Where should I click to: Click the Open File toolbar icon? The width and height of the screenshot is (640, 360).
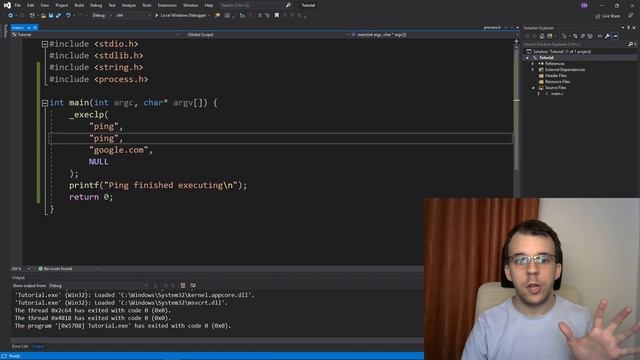[43, 16]
